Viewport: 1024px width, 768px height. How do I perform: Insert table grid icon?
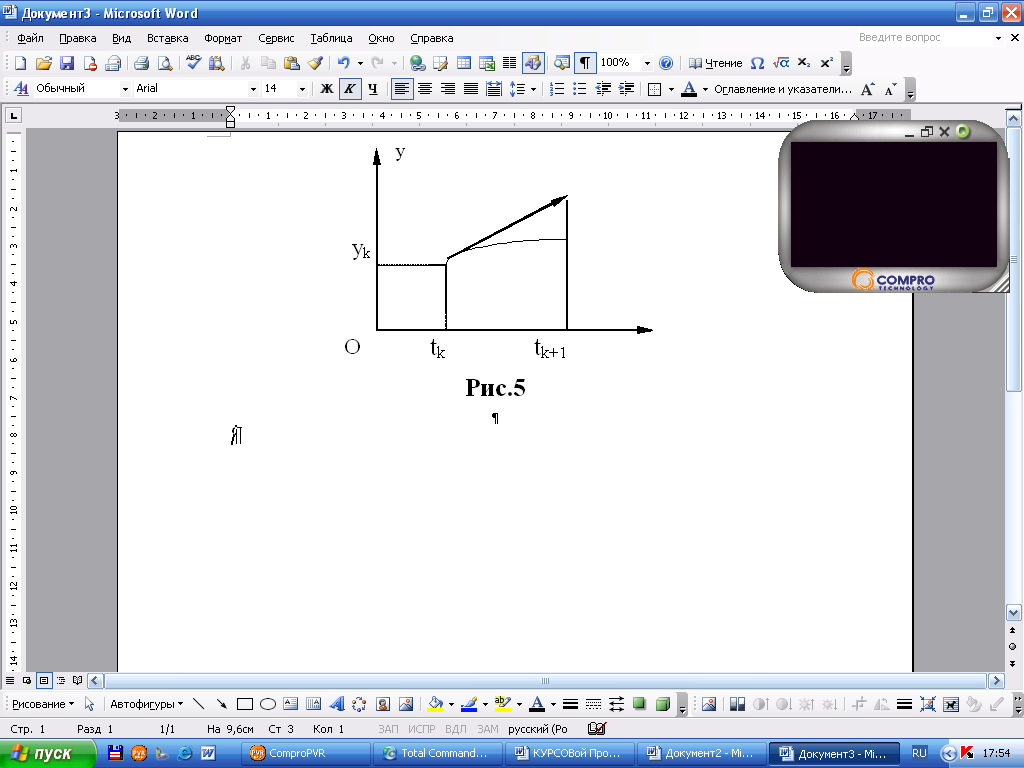click(464, 63)
